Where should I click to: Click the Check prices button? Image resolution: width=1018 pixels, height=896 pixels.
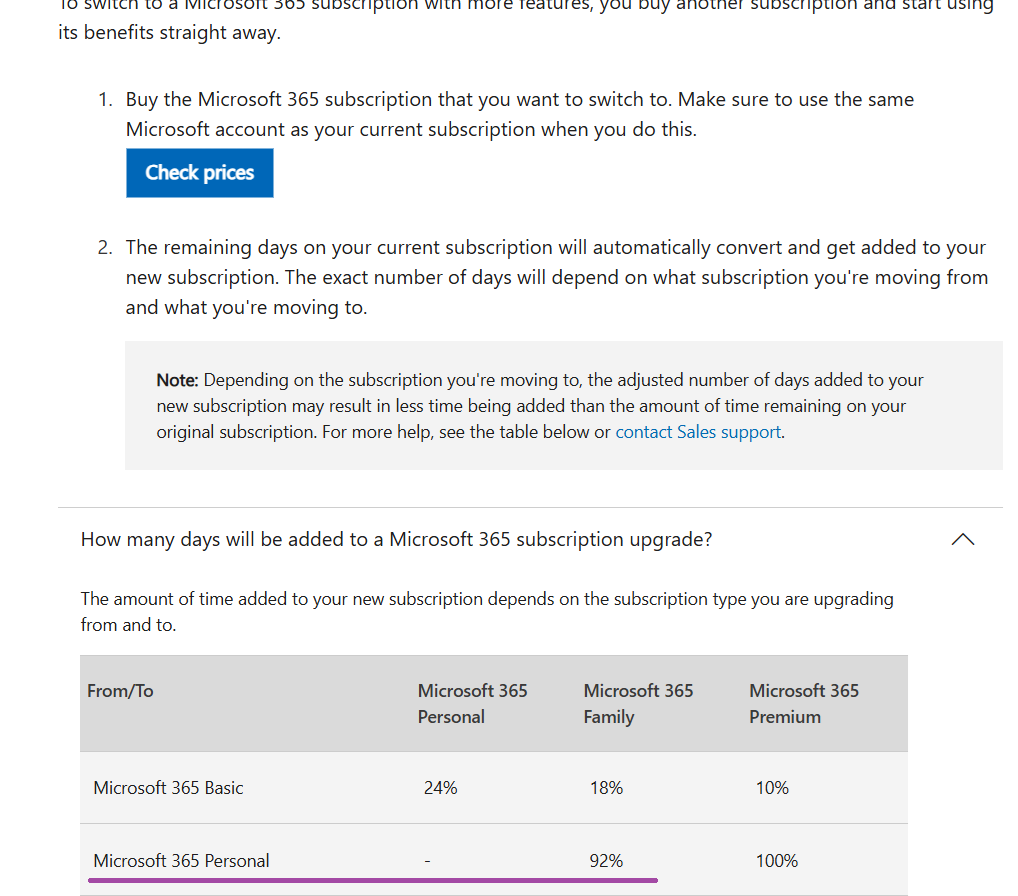click(199, 173)
